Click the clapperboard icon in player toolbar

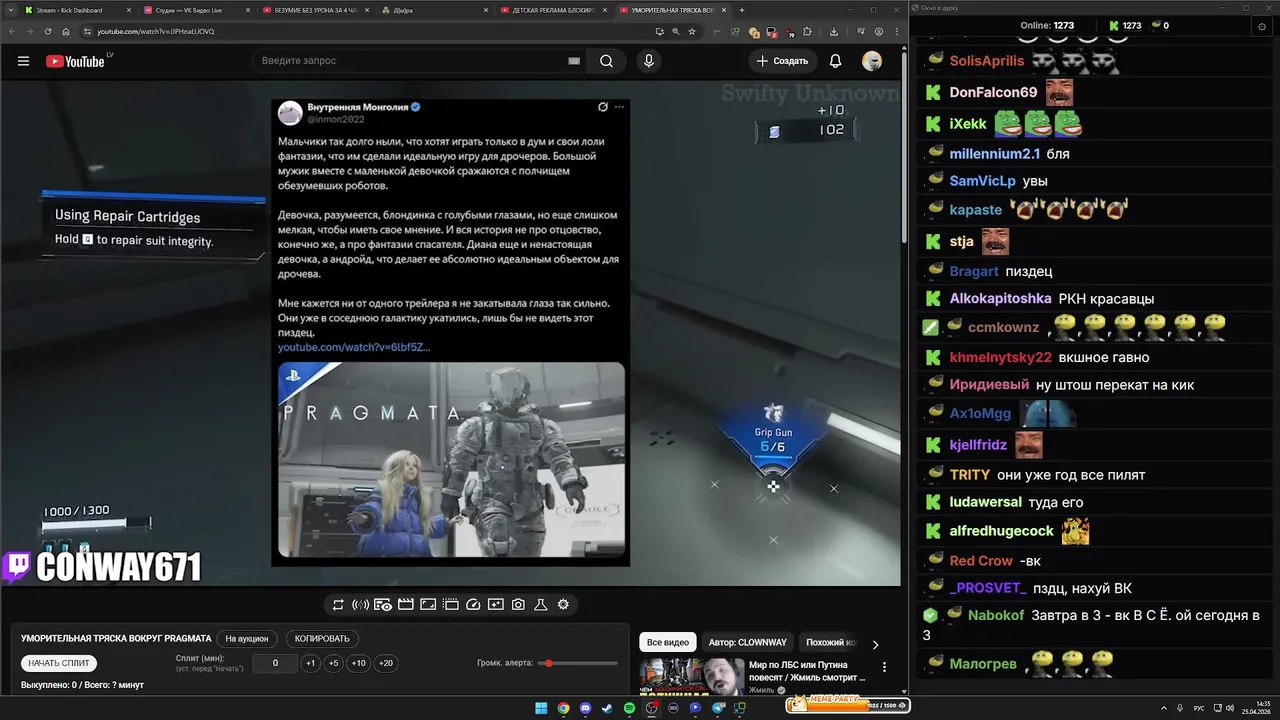[406, 605]
